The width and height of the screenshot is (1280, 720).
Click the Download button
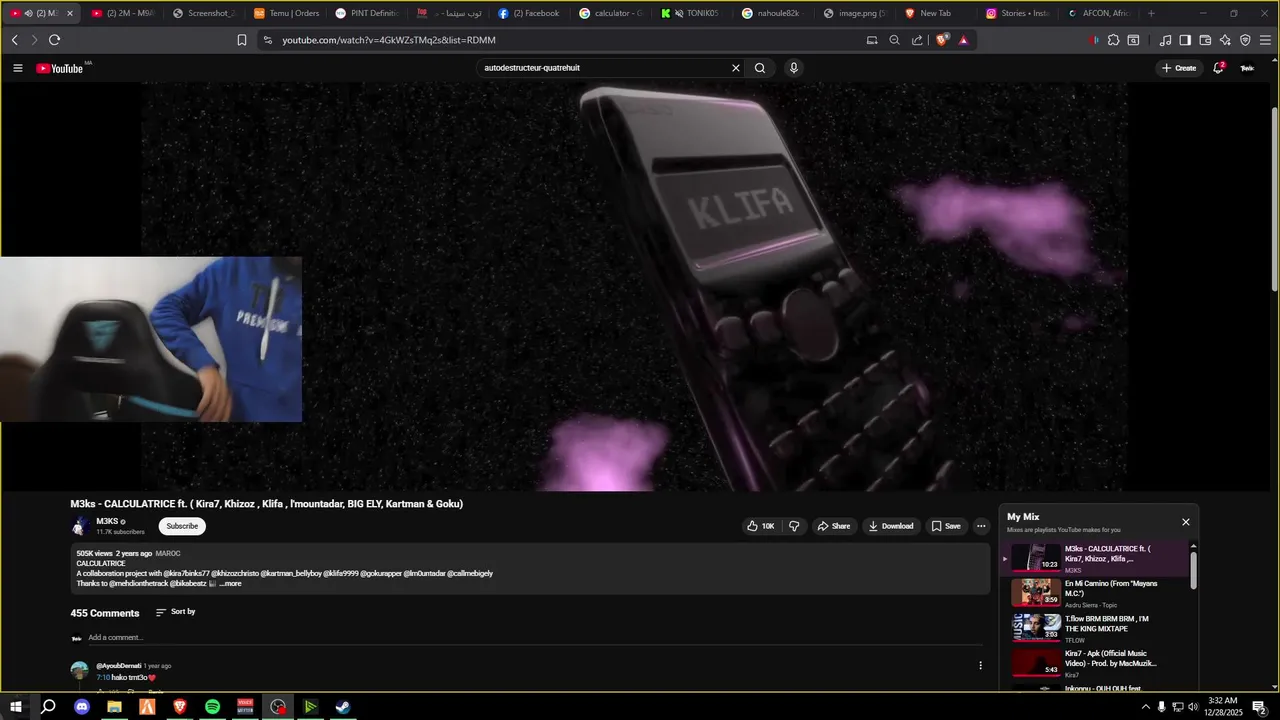point(891,526)
